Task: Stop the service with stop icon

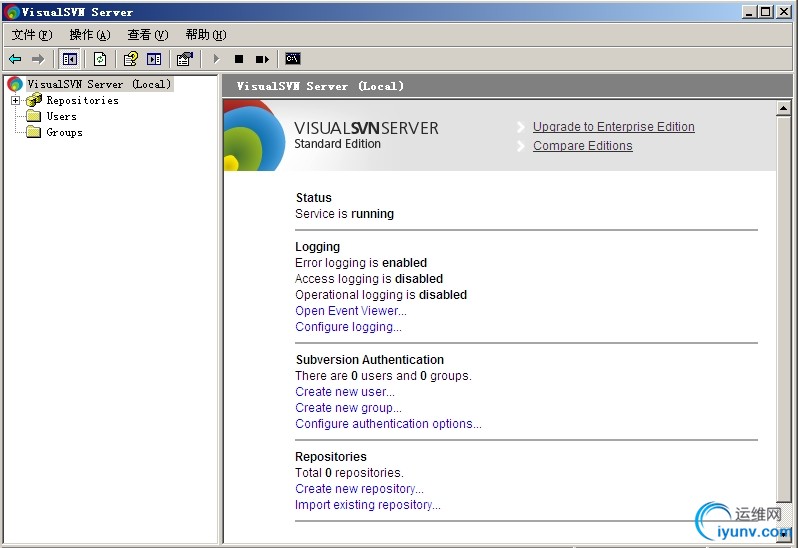Action: 239,60
